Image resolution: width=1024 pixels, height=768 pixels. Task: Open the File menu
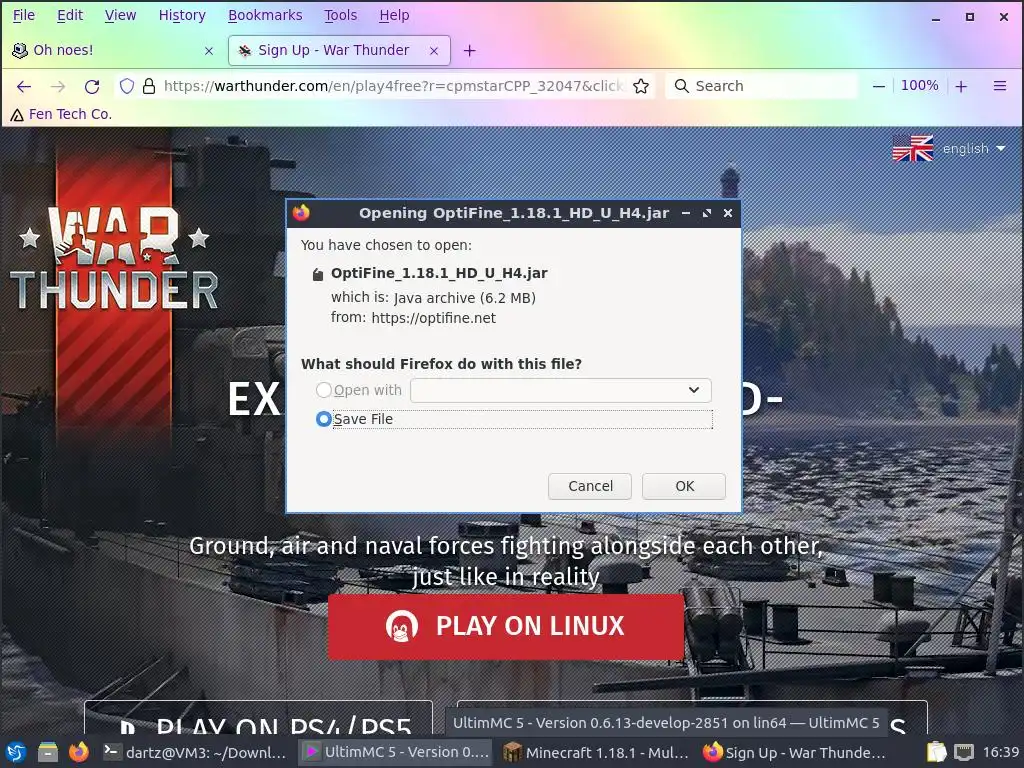tap(24, 15)
